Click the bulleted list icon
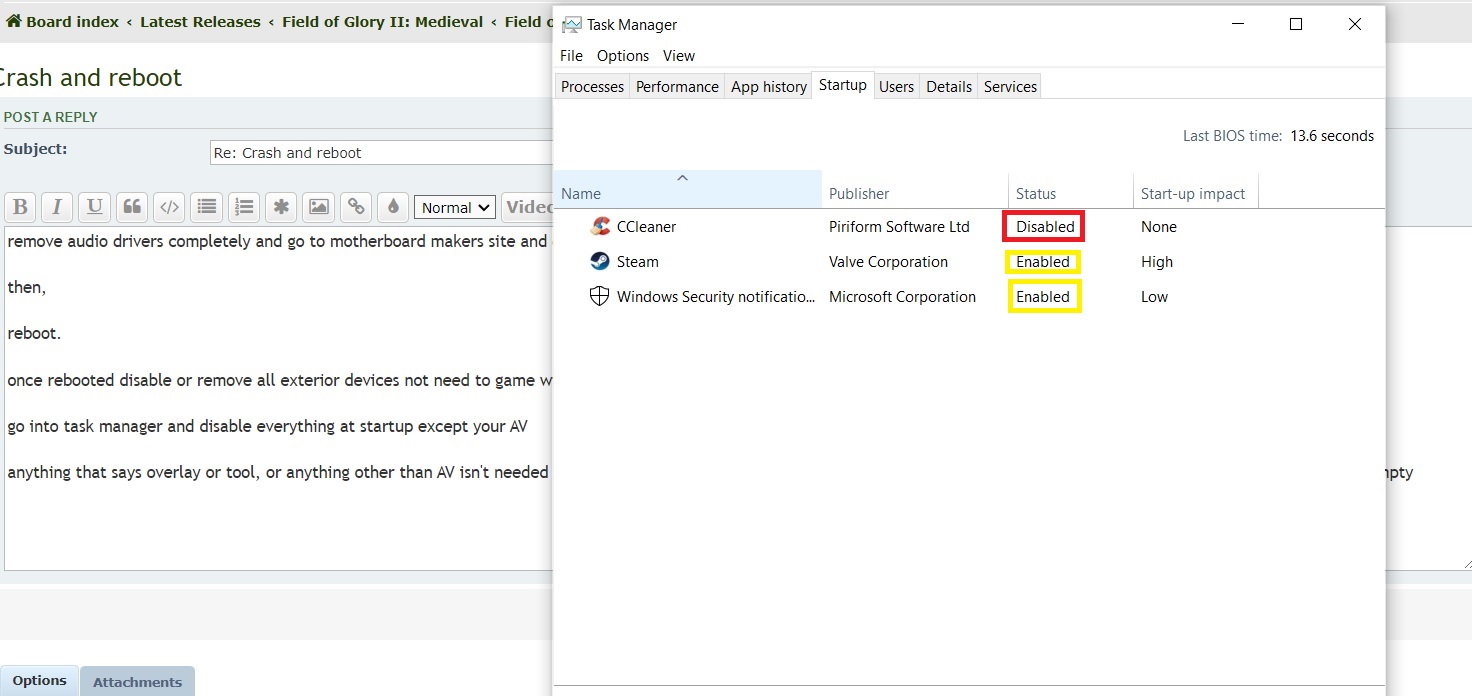This screenshot has width=1472, height=696. (x=207, y=207)
